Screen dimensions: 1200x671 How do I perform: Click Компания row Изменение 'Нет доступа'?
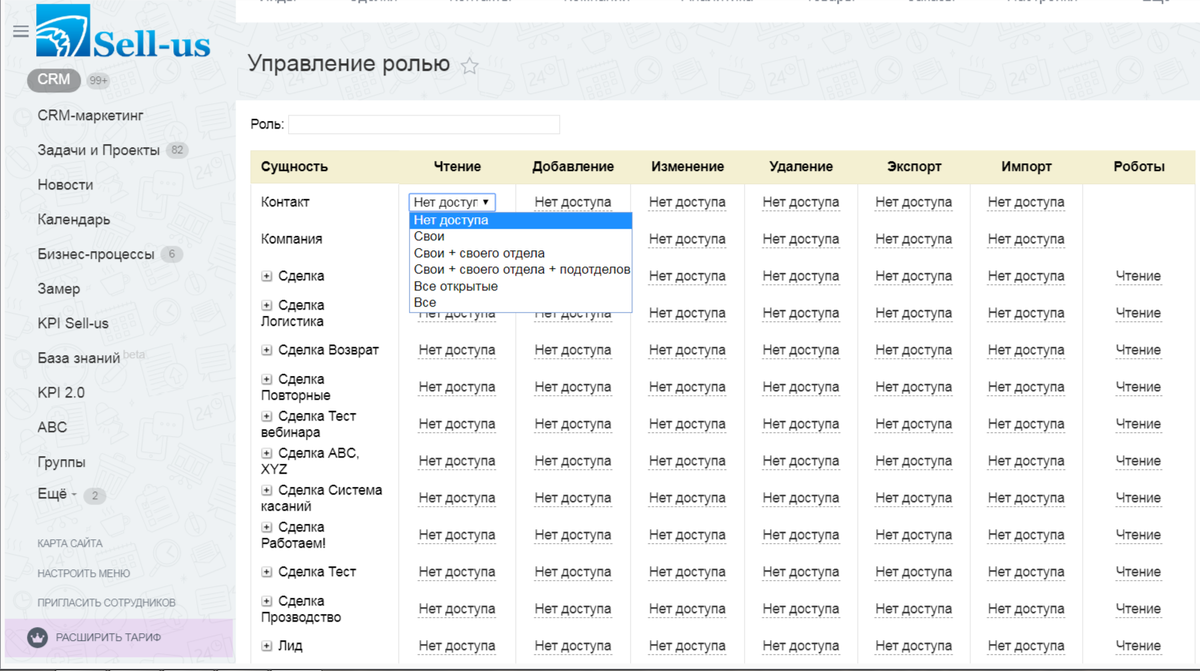click(x=687, y=239)
